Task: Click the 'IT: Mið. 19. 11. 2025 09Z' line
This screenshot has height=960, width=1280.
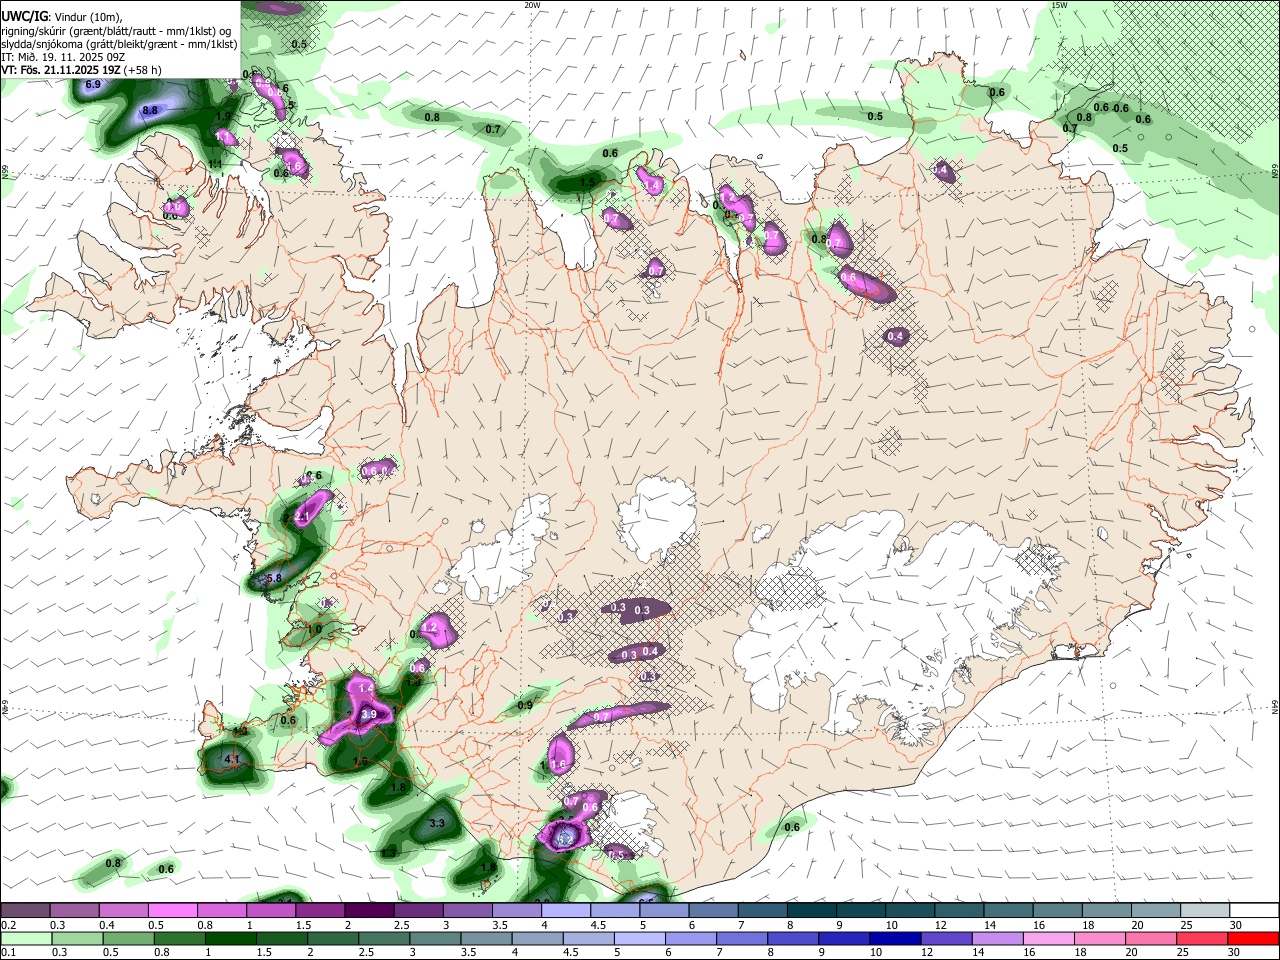Action: coord(63,57)
